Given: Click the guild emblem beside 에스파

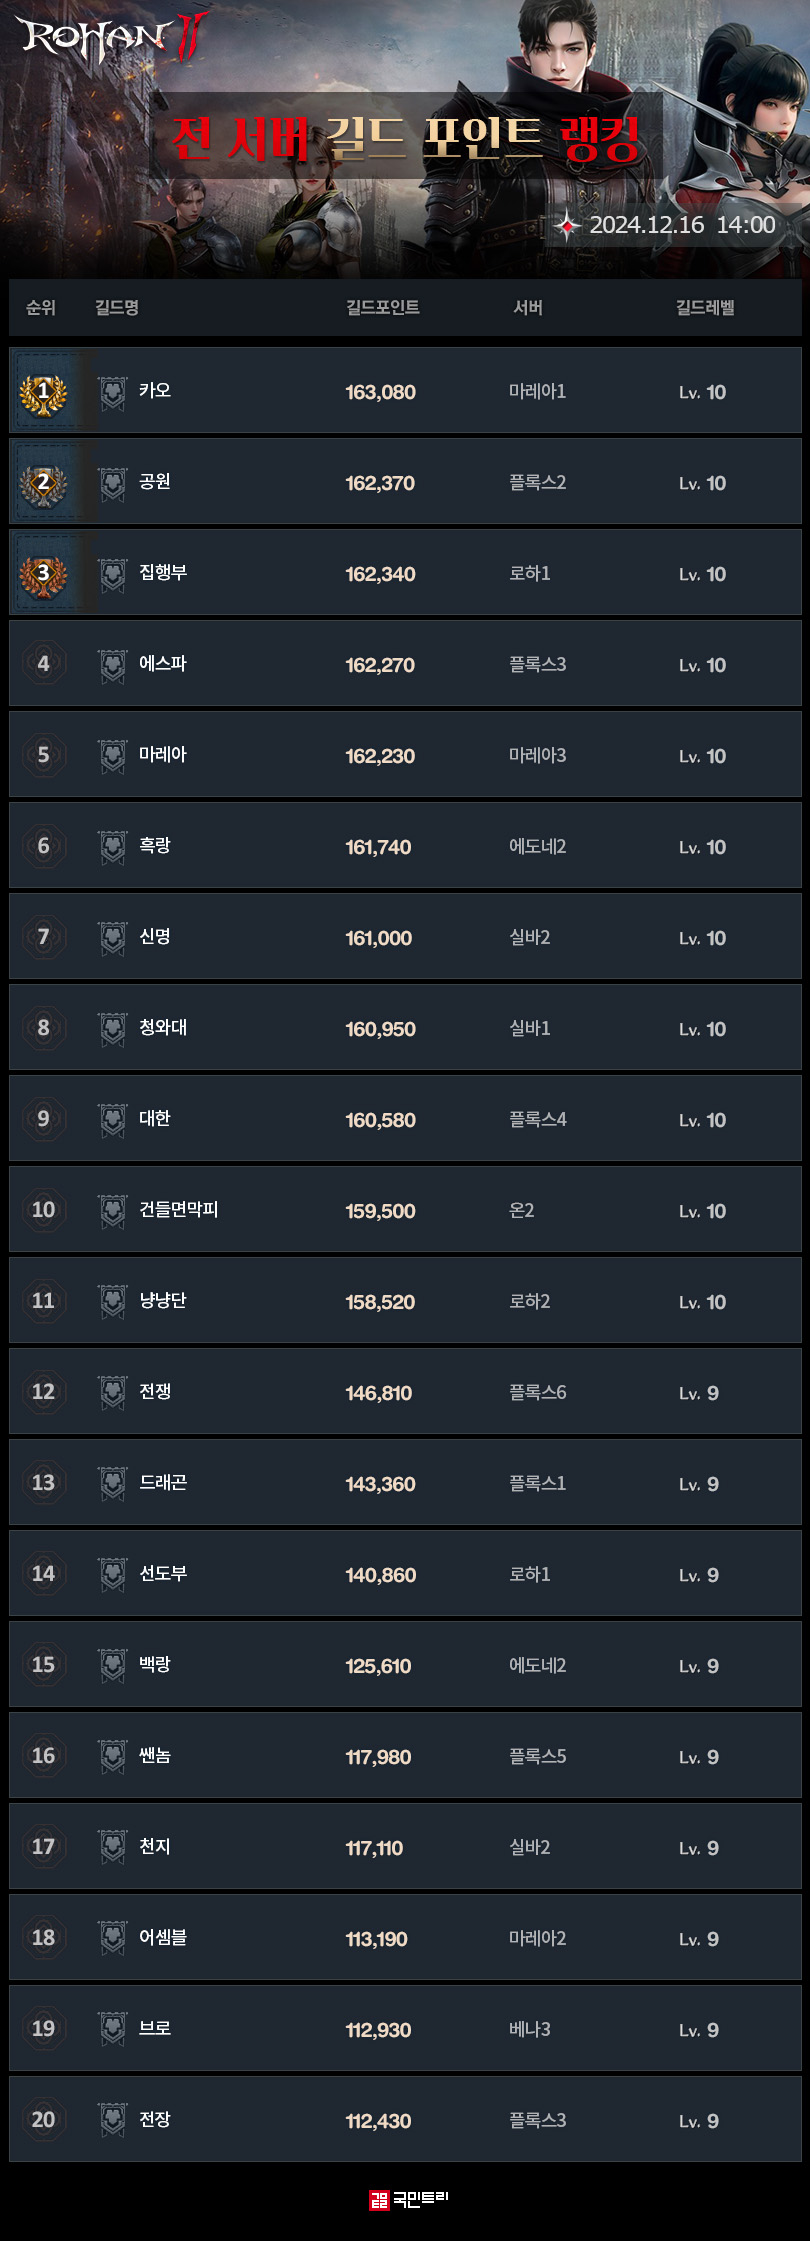Looking at the screenshot, I should [113, 665].
